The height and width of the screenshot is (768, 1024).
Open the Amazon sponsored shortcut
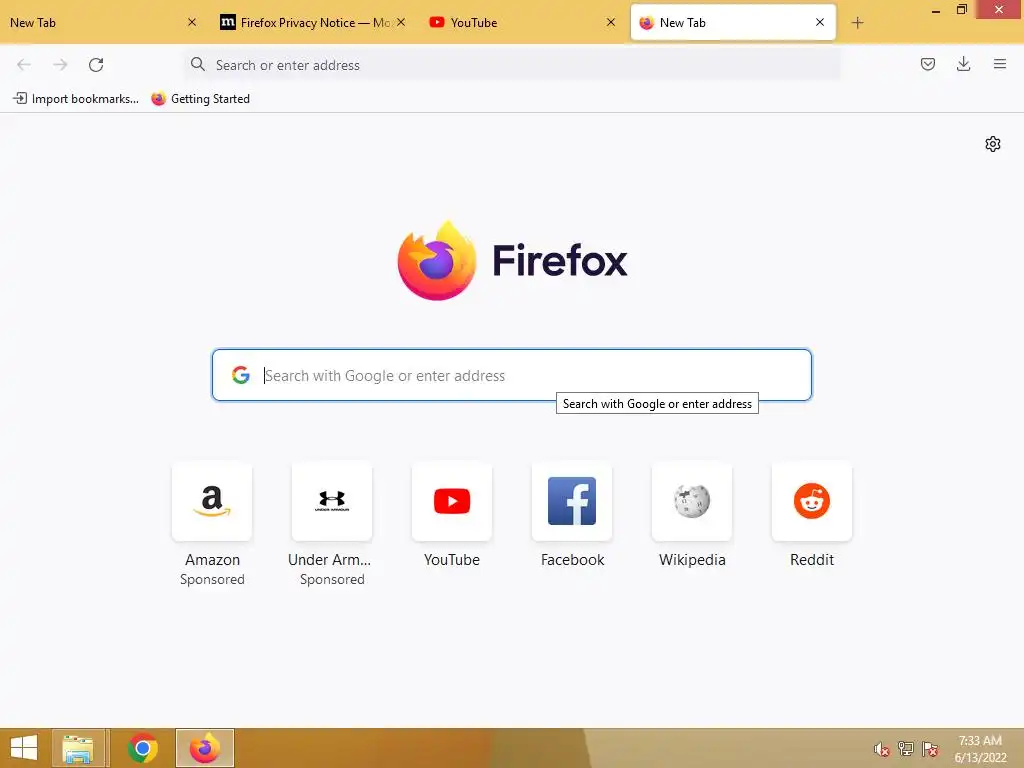[x=212, y=502]
